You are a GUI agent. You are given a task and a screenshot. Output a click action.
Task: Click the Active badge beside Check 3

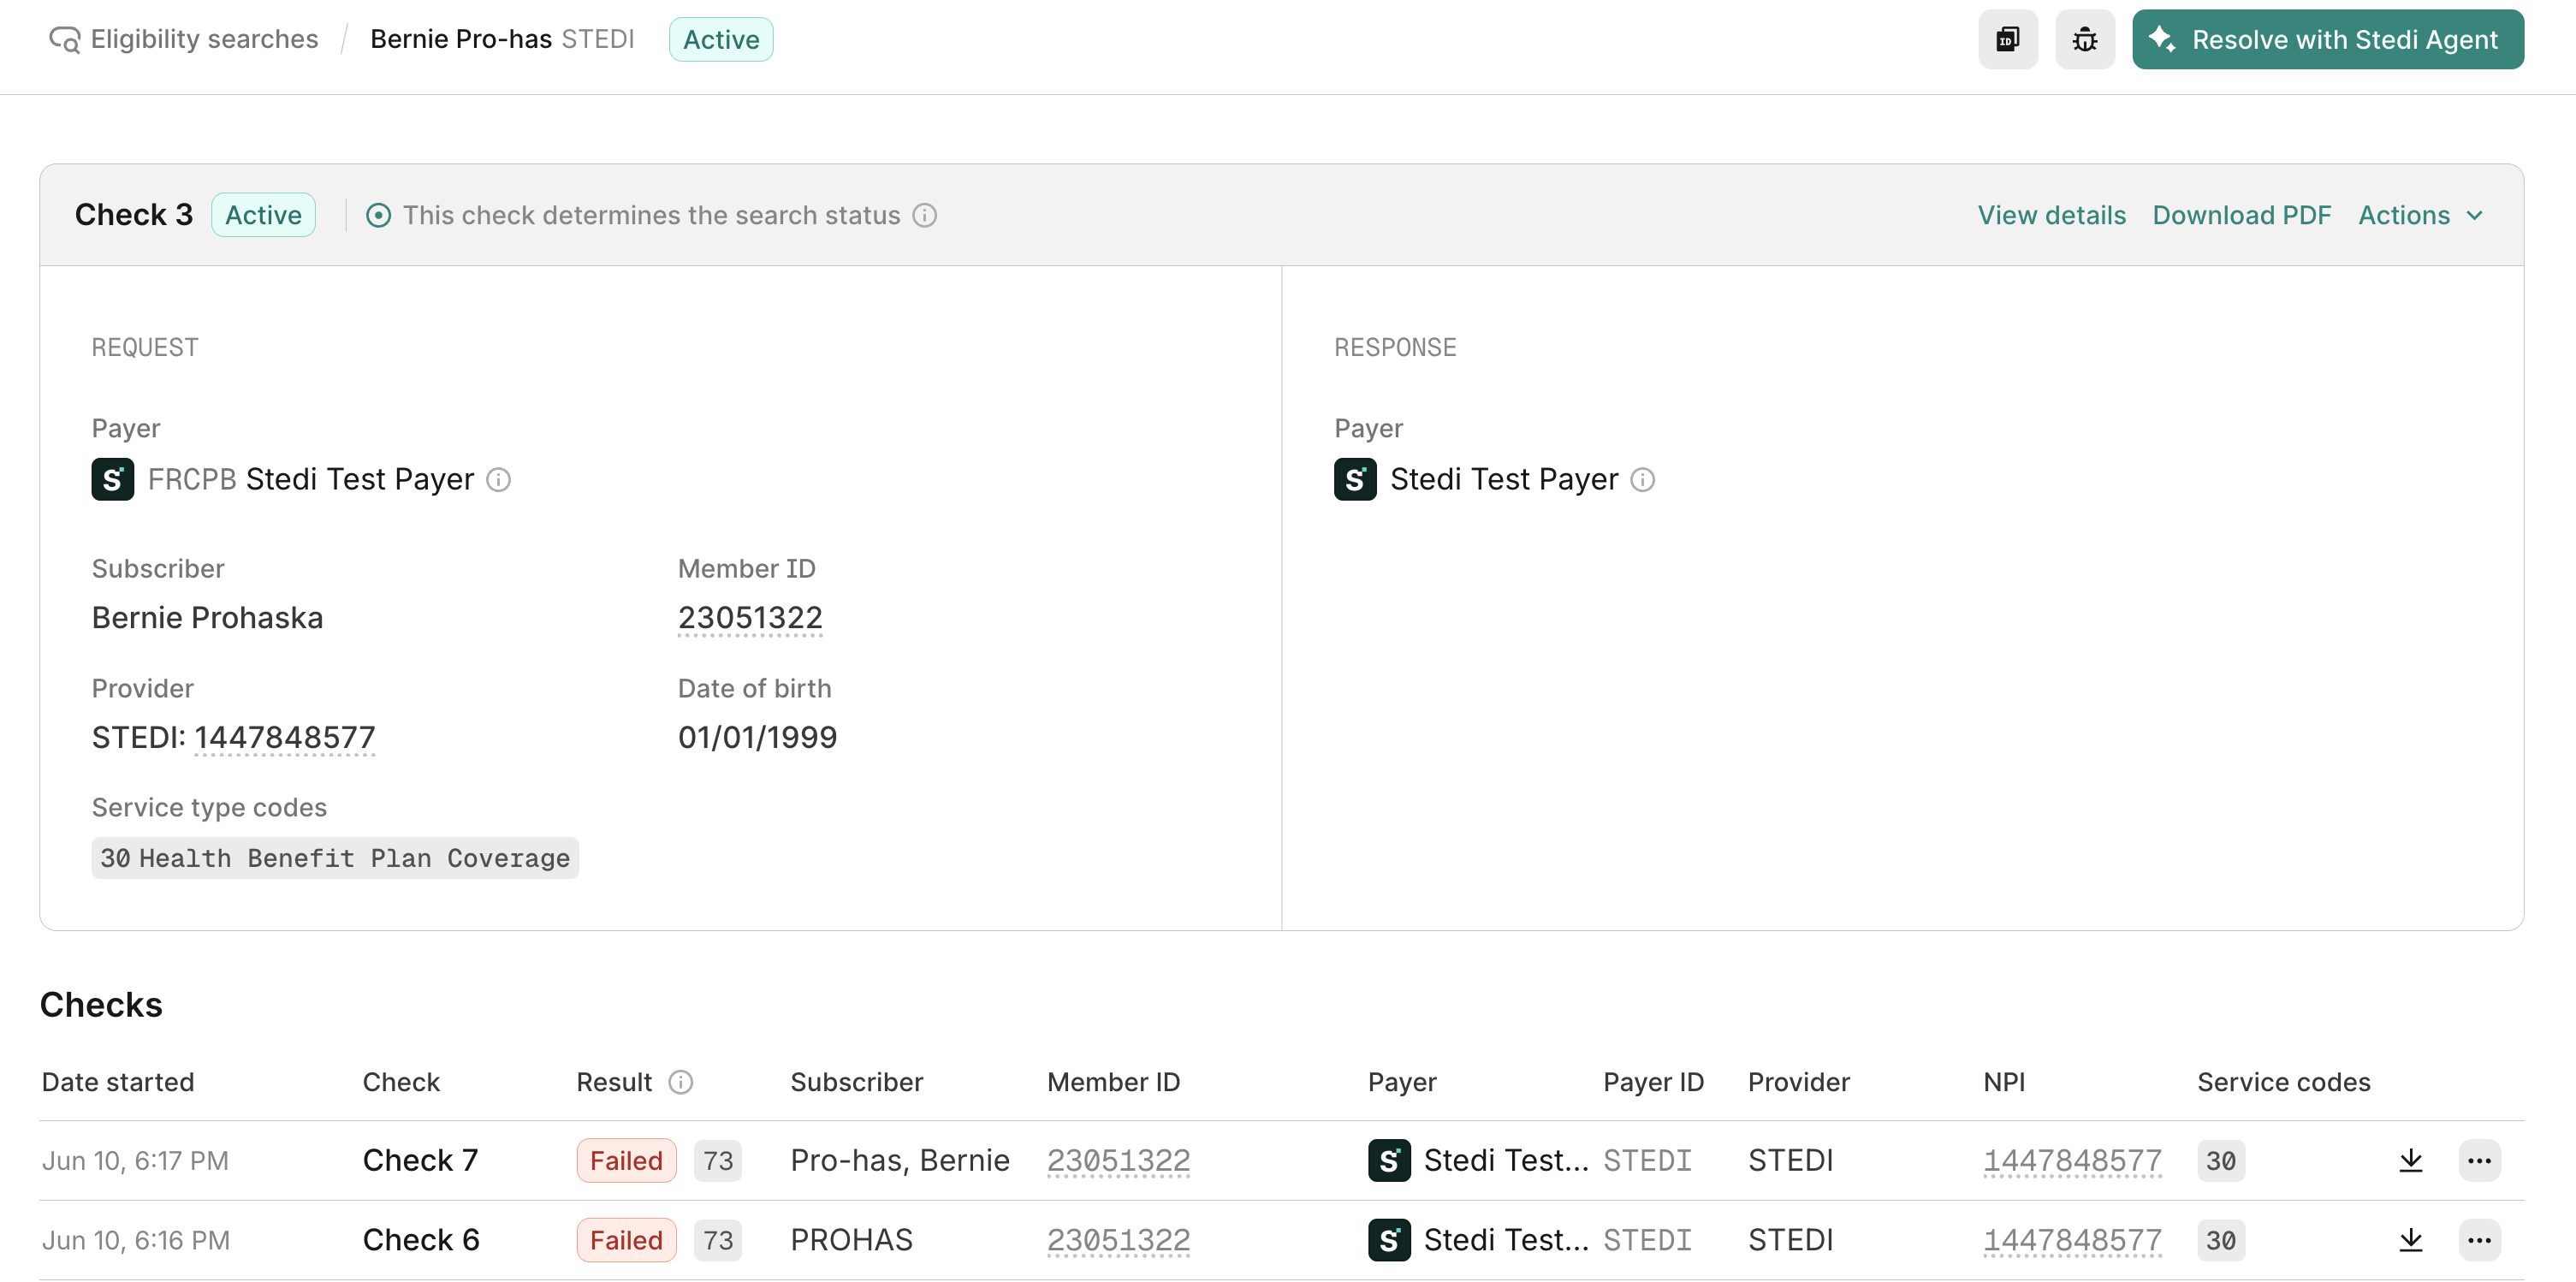(263, 215)
